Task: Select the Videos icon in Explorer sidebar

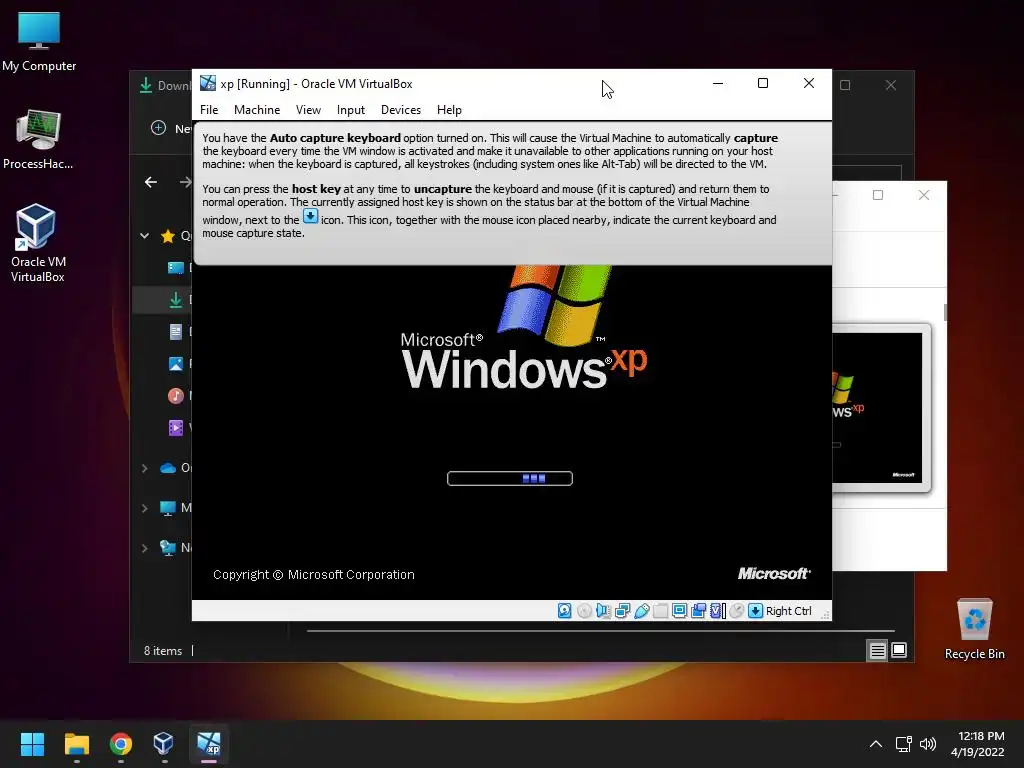Action: tap(176, 428)
